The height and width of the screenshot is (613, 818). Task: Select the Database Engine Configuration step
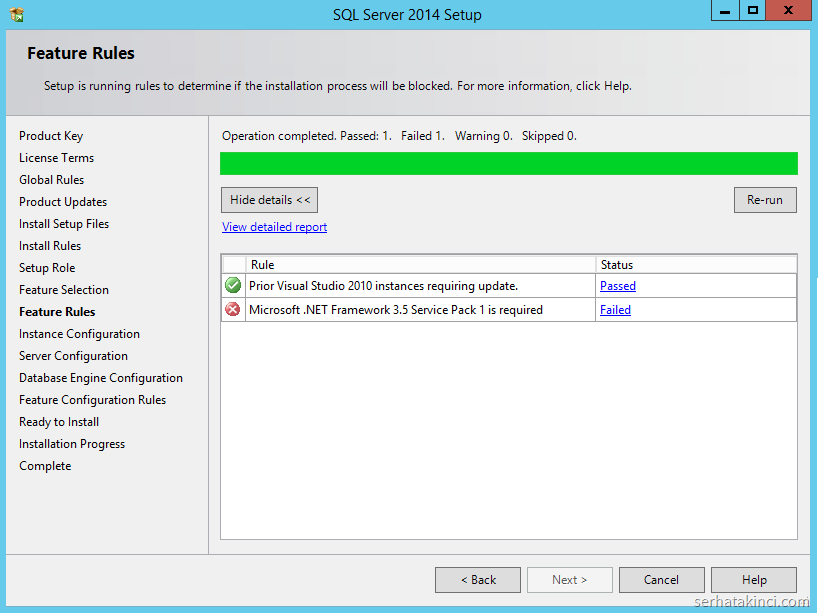[101, 378]
